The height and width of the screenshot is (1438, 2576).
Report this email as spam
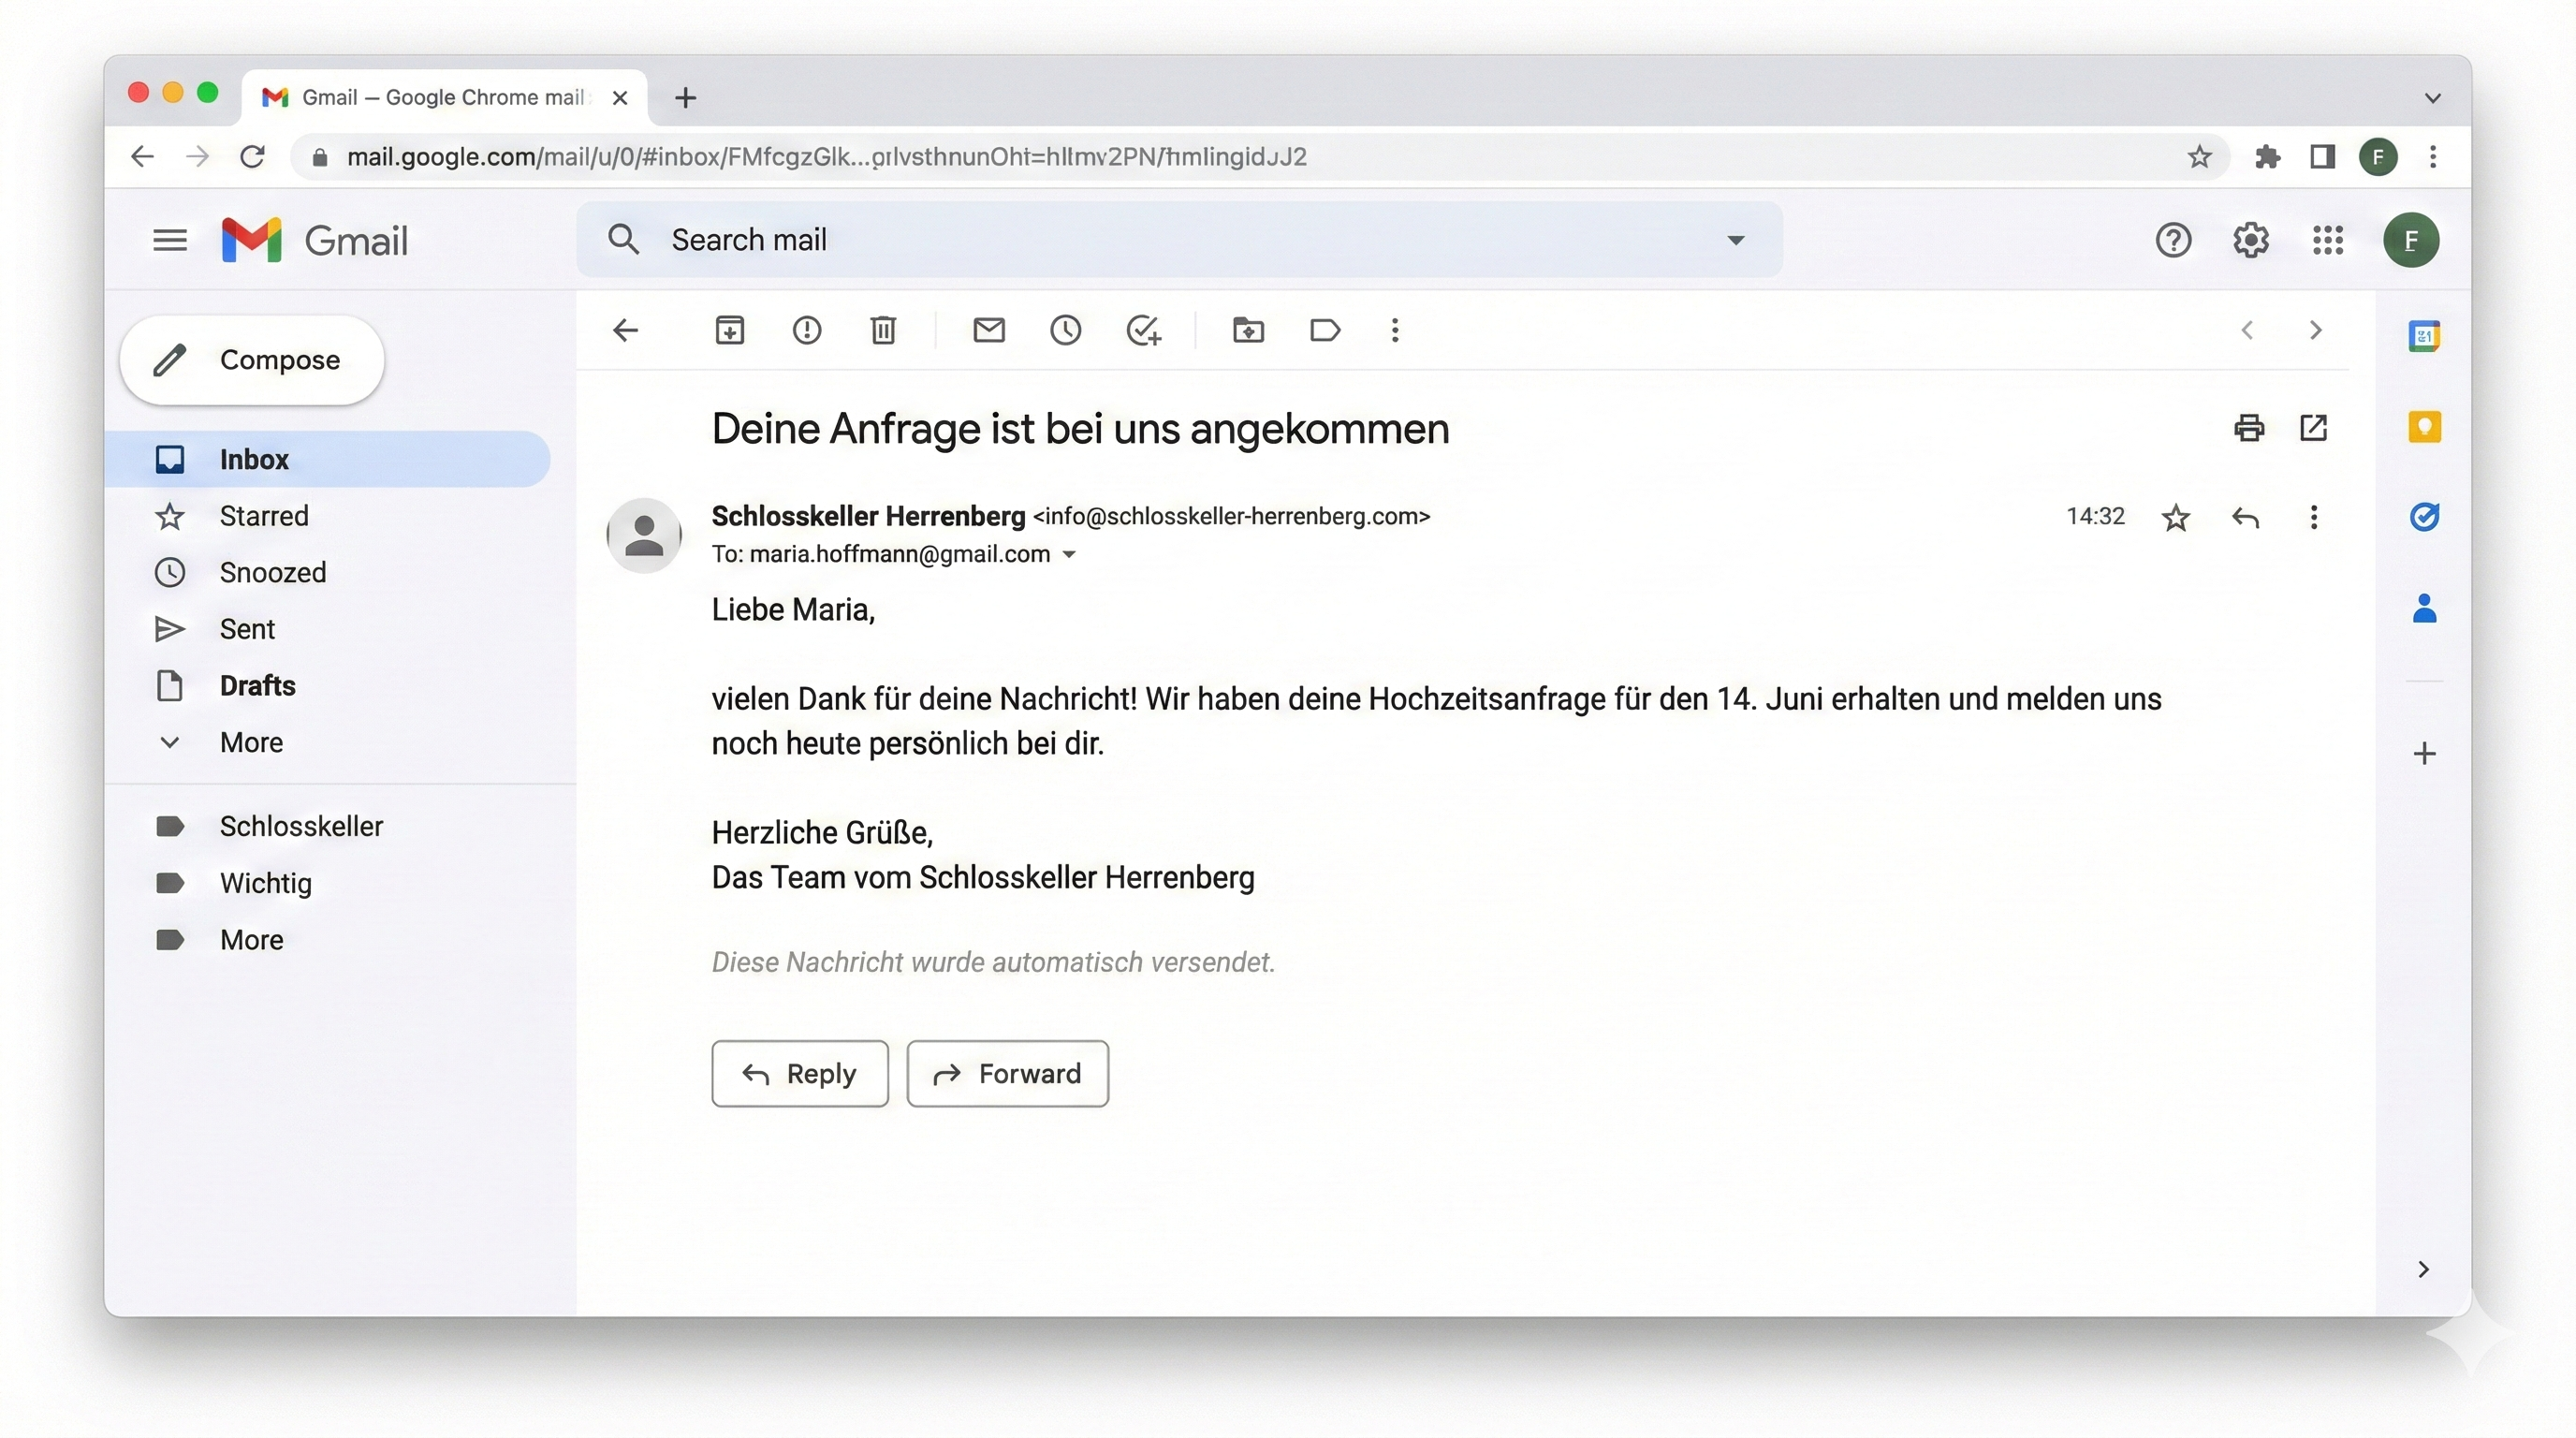(x=806, y=330)
